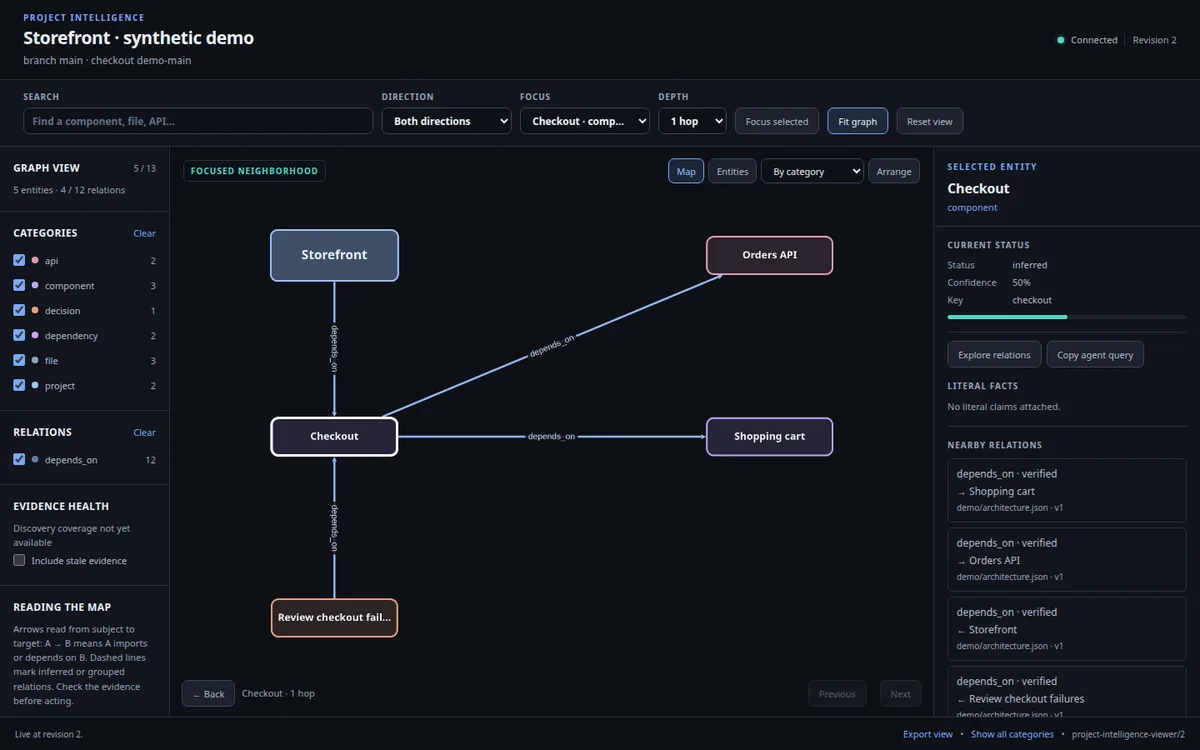Image resolution: width=1200 pixels, height=750 pixels.
Task: Switch to the Map view tab
Action: coord(686,172)
